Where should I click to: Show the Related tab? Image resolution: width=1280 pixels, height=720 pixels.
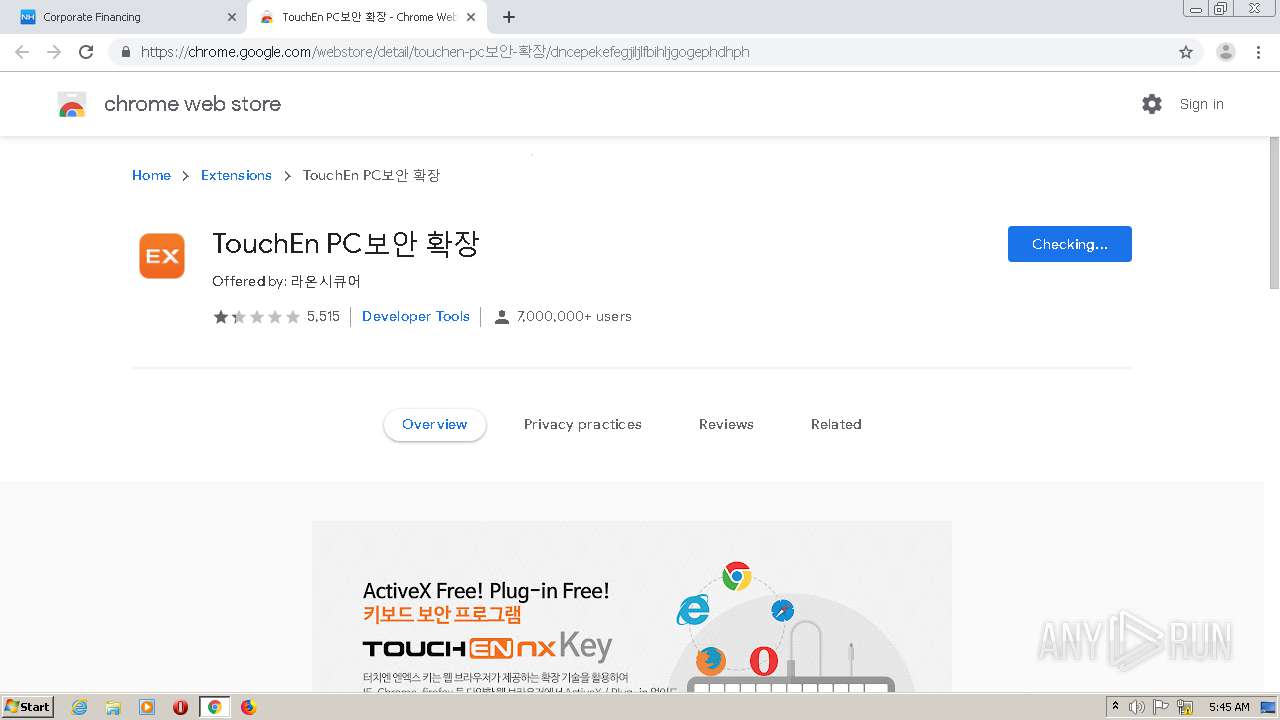(x=836, y=424)
